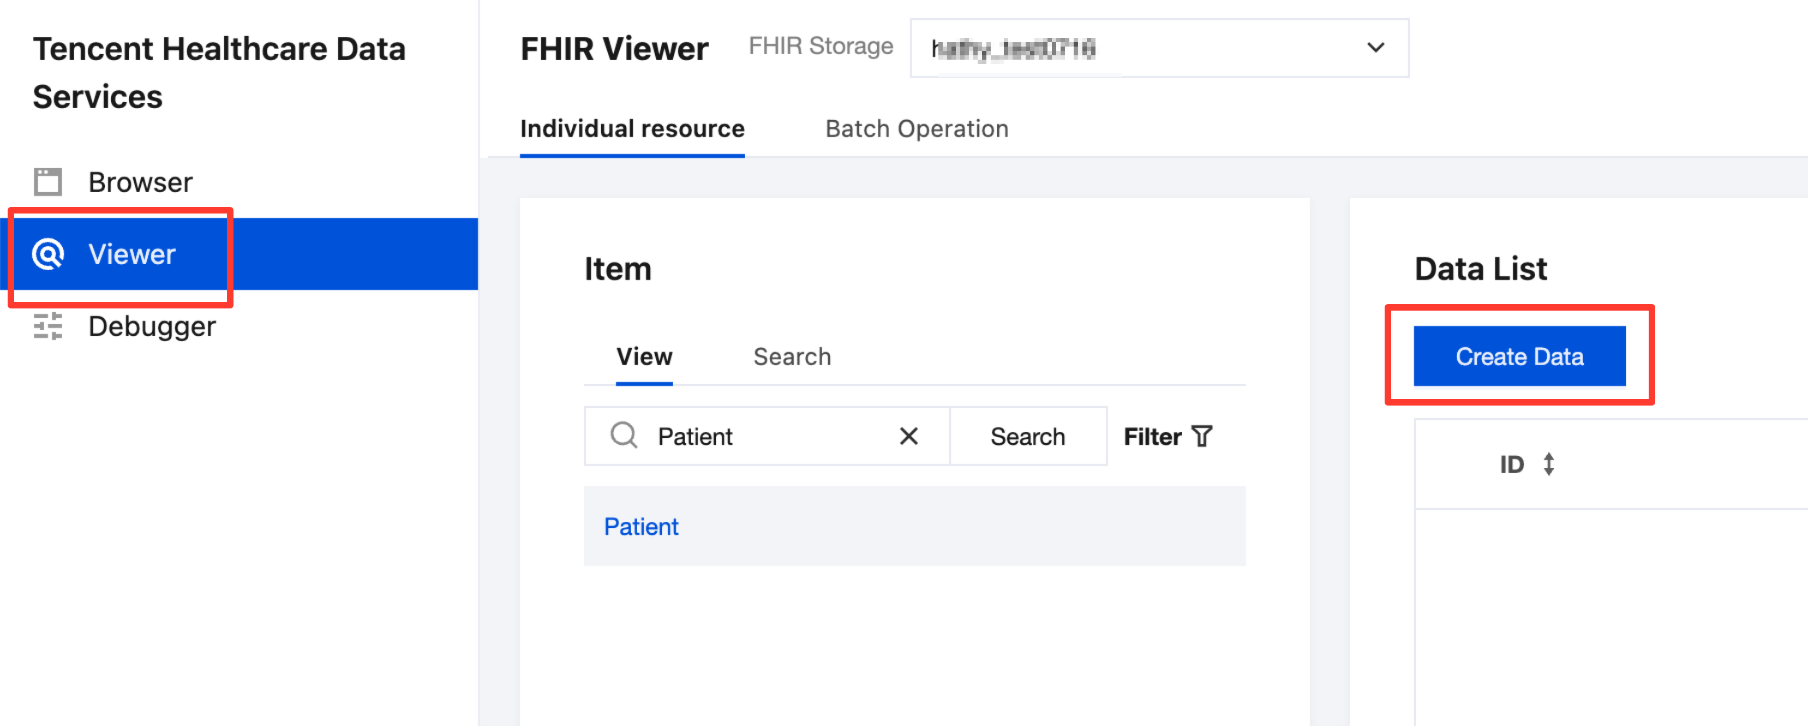1808x726 pixels.
Task: Click the Data List heading
Action: [1481, 268]
